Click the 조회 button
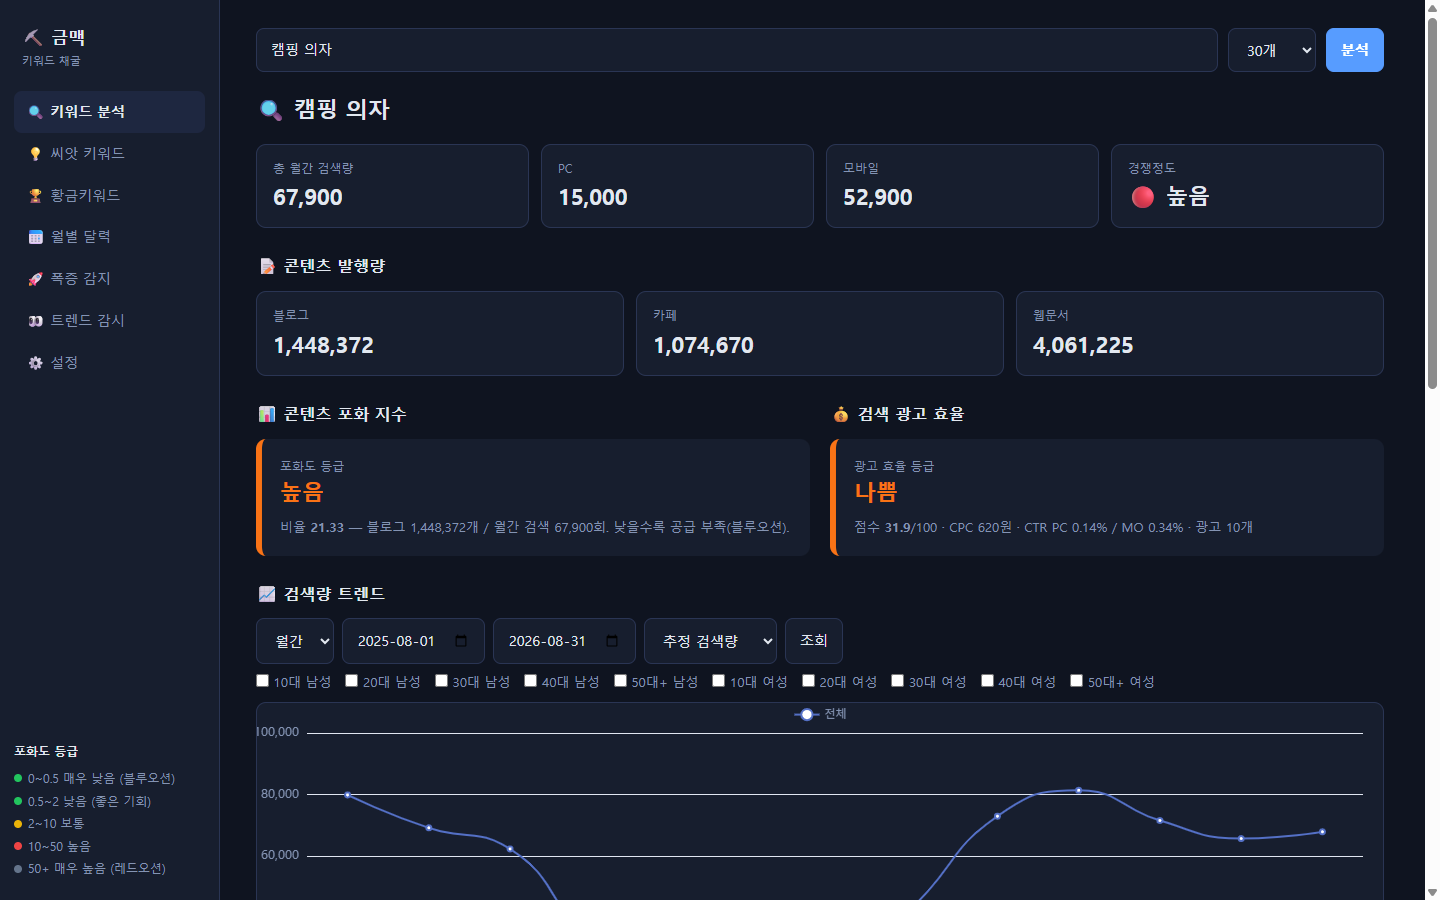 (814, 641)
